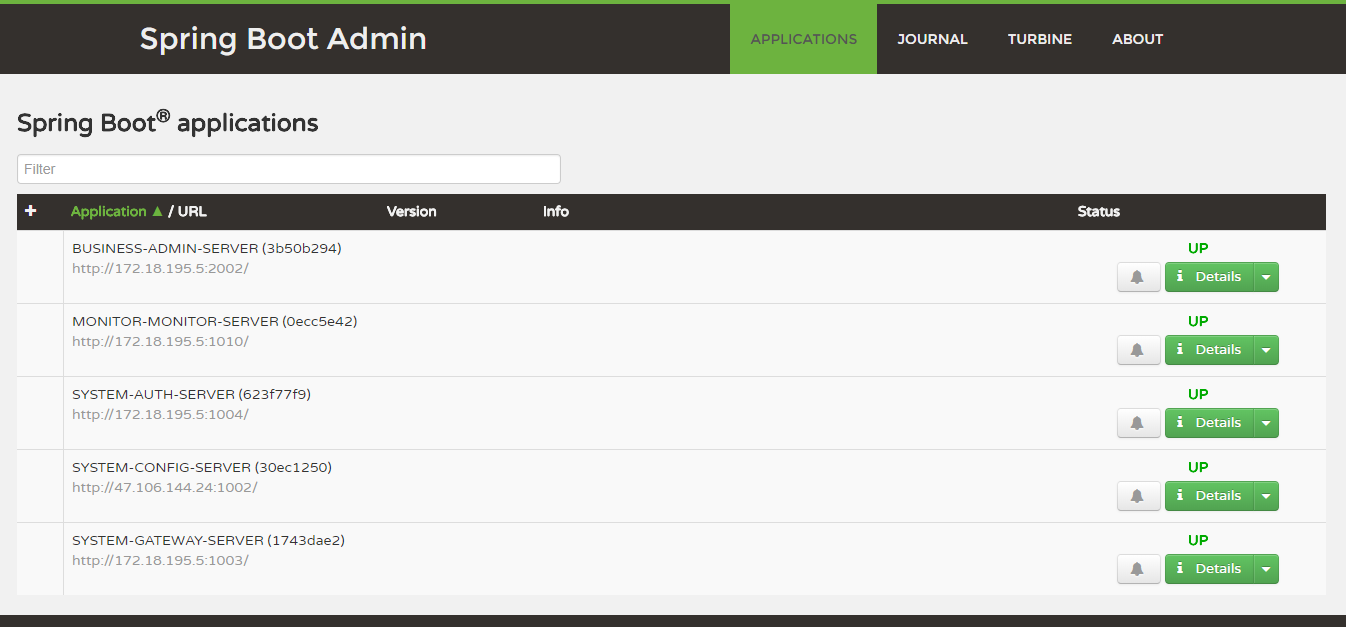1346x627 pixels.
Task: Open Details for MONITOR-MONITOR-SERVER
Action: (x=1209, y=350)
